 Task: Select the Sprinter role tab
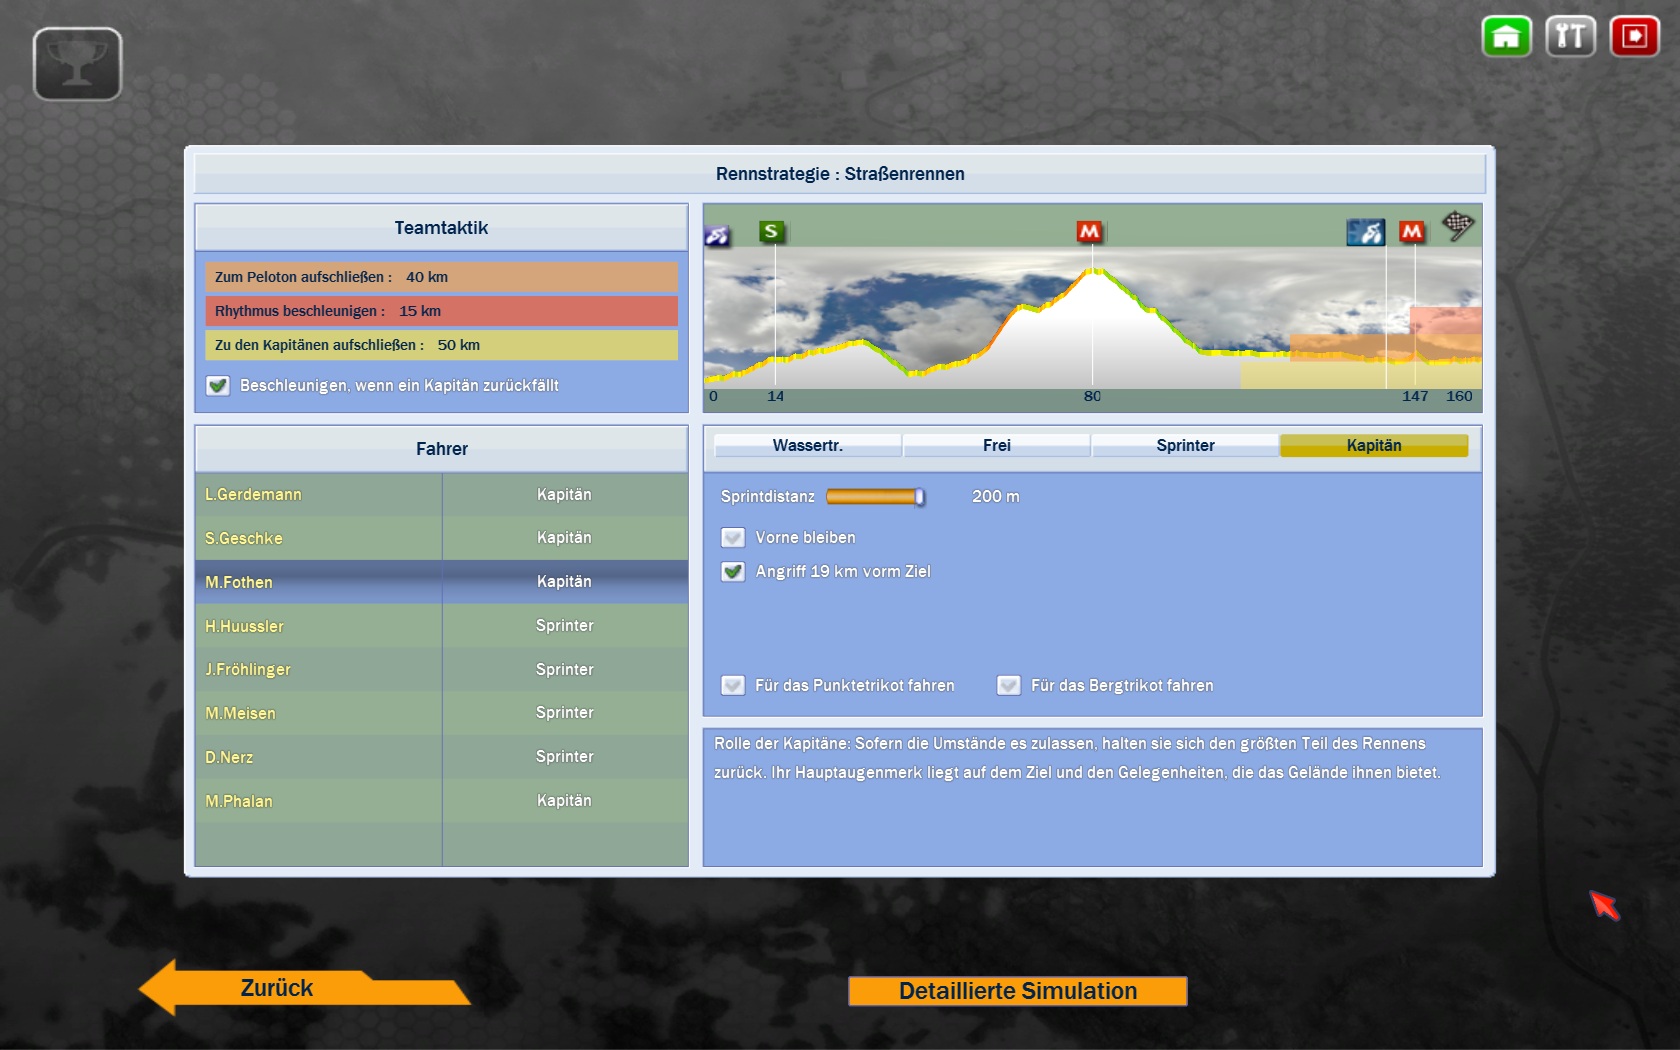pos(1185,446)
